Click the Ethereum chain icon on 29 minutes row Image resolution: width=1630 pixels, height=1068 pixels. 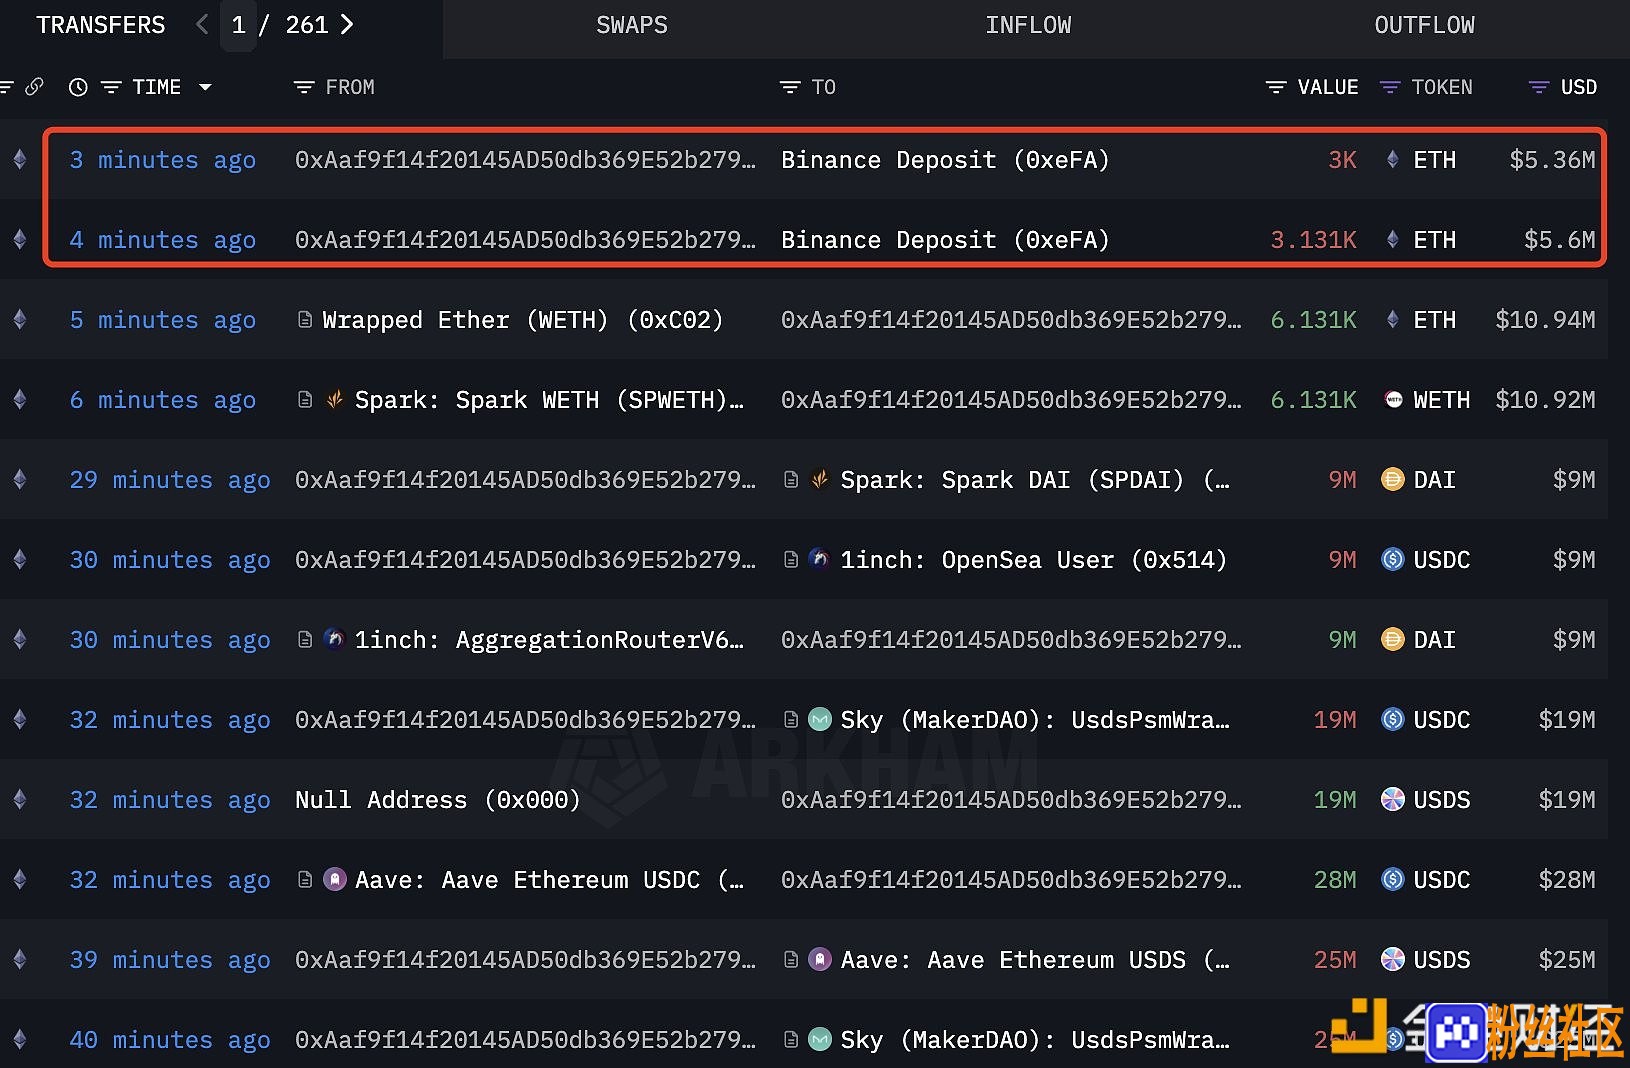[x=19, y=479]
